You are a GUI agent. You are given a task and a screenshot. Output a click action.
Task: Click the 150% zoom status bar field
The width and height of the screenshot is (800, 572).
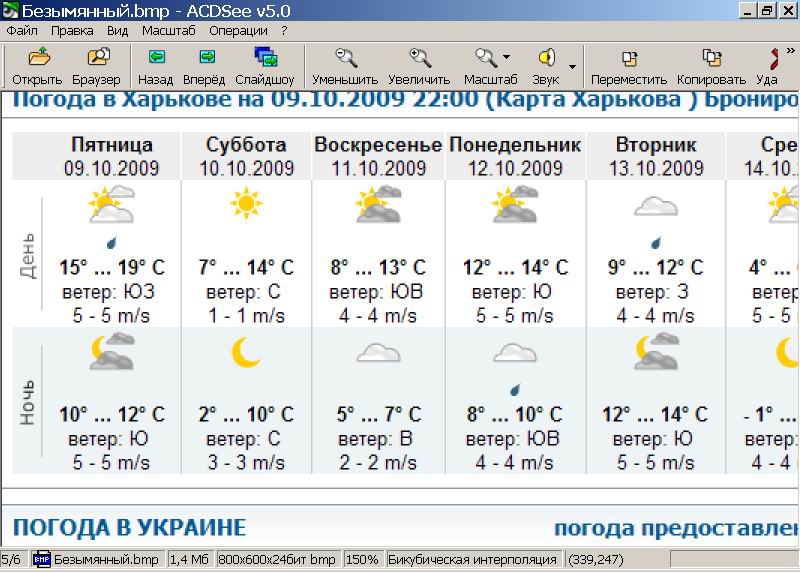362,560
